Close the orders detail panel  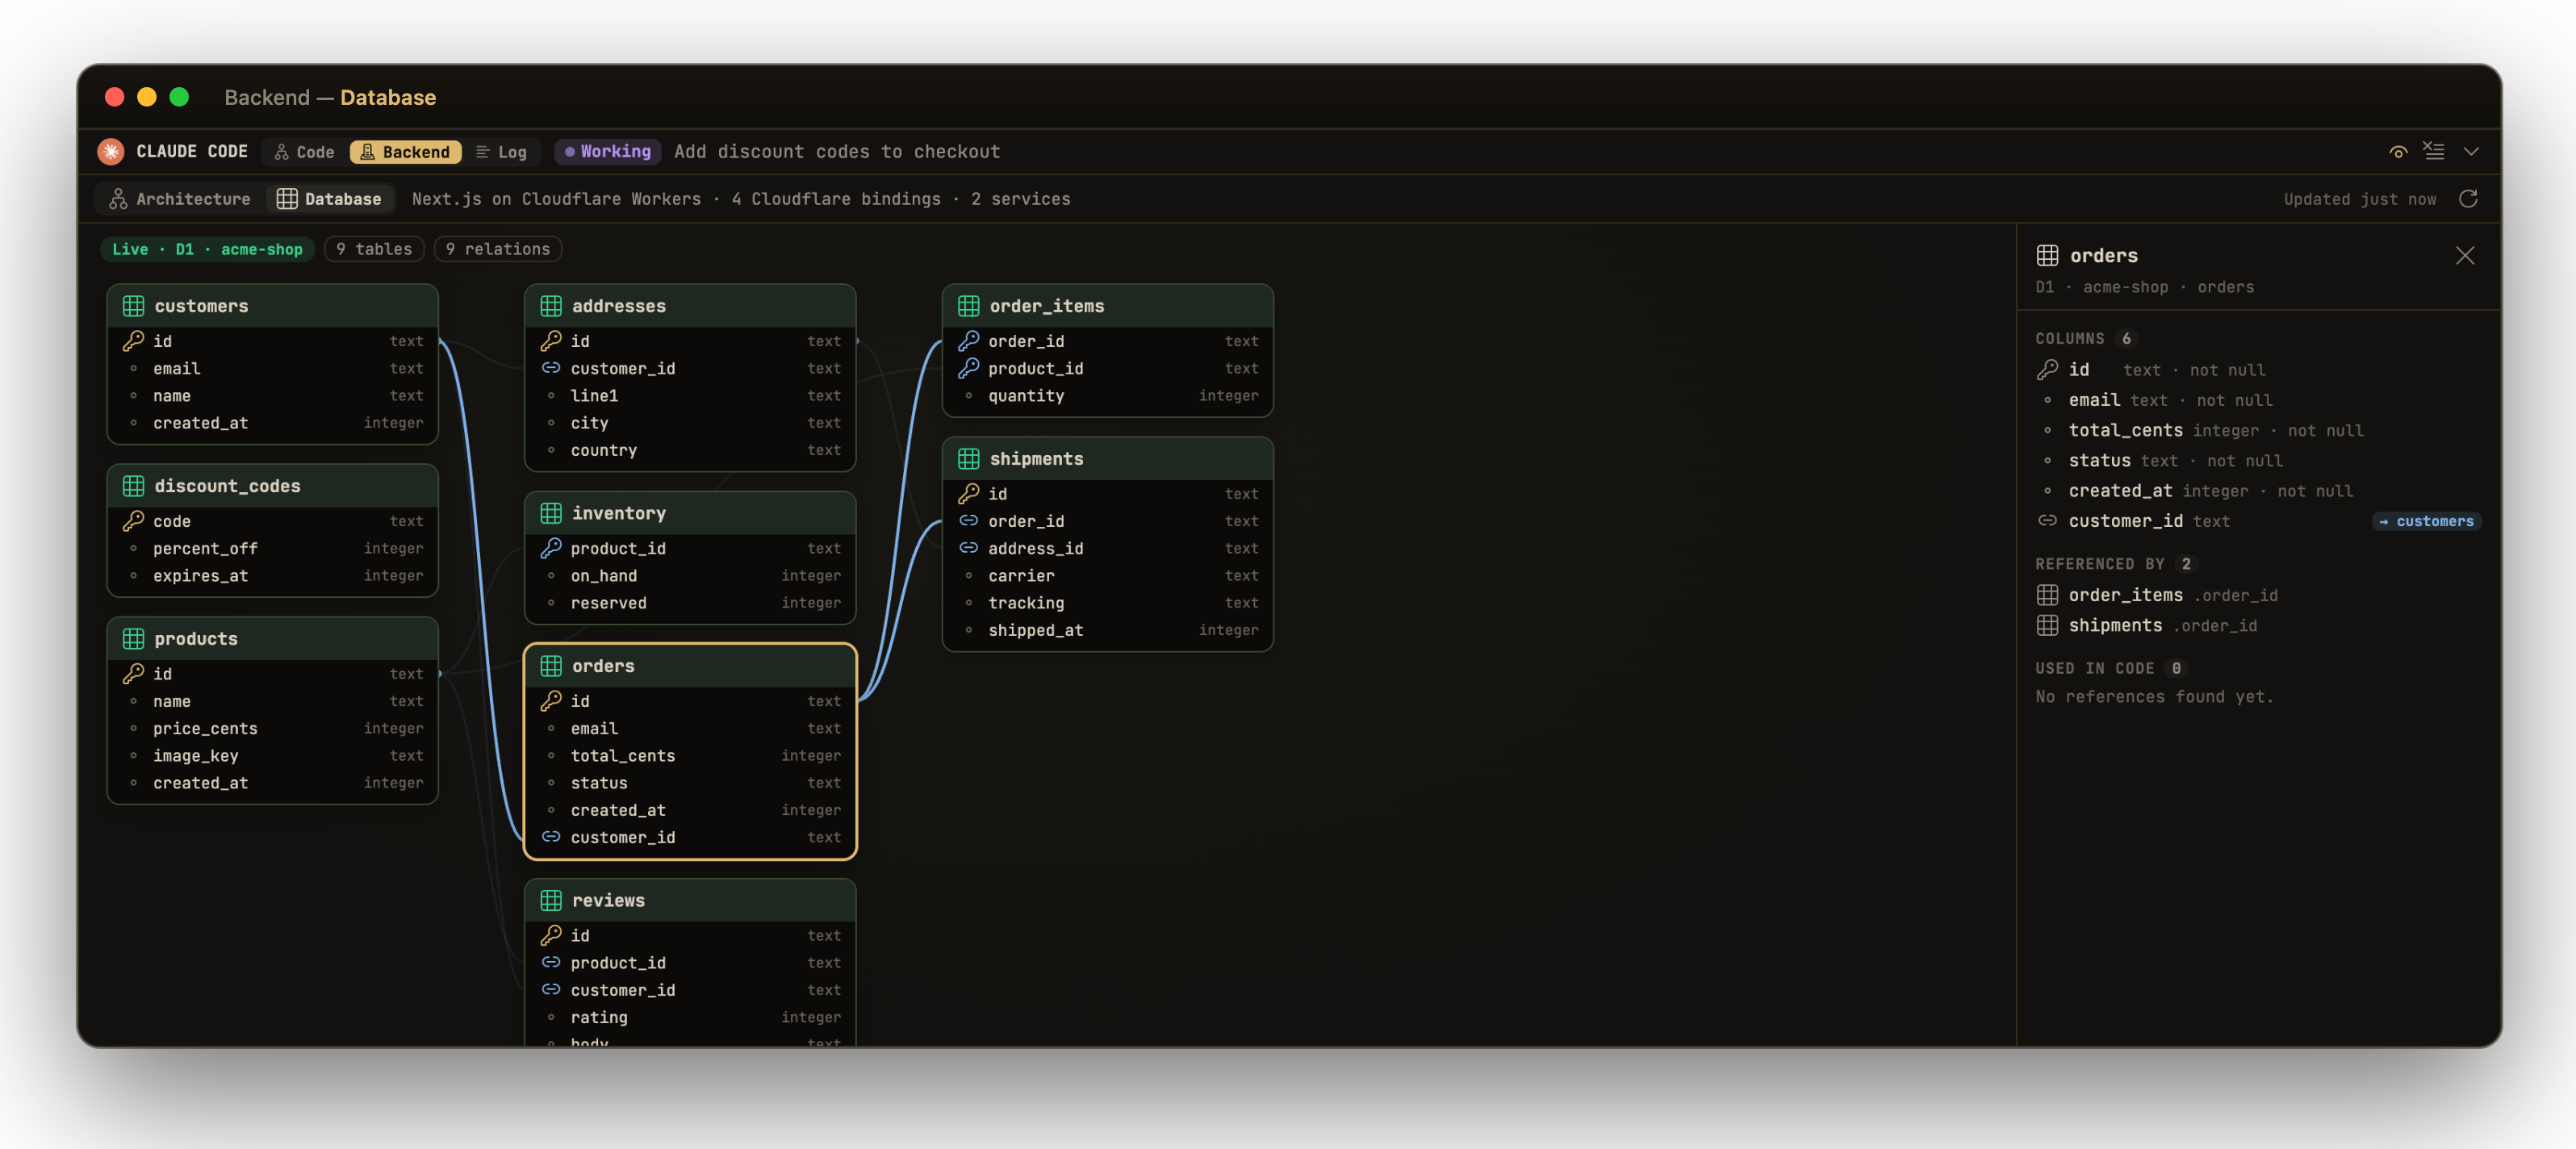2465,256
